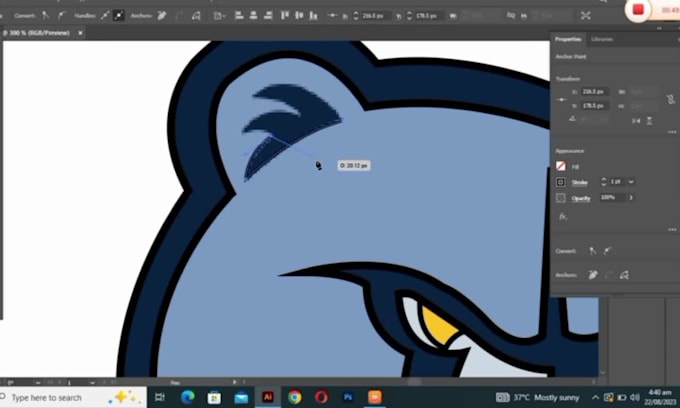680x408 pixels.
Task: Toggle constrain width and height proportions link
Action: tap(670, 99)
